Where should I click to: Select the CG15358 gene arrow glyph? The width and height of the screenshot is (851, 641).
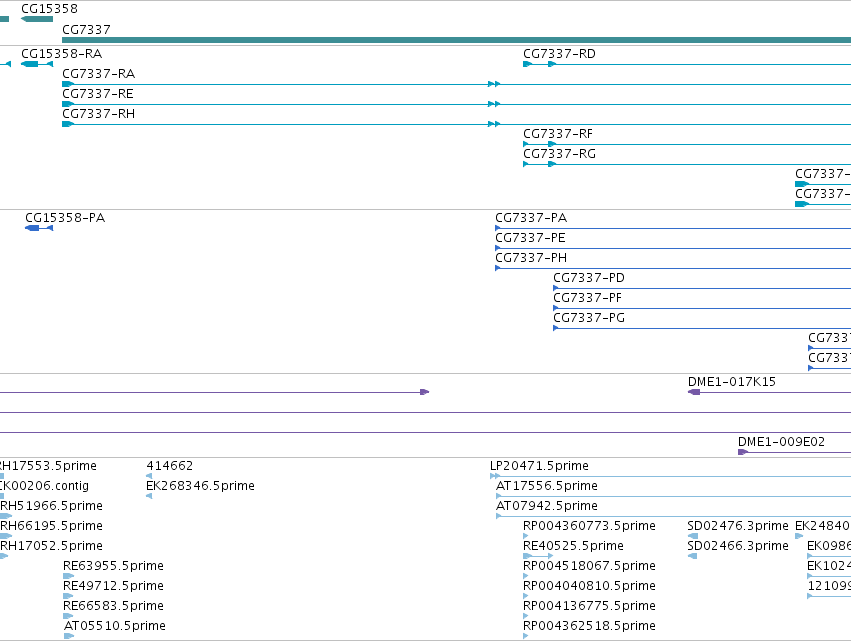click(x=37, y=19)
